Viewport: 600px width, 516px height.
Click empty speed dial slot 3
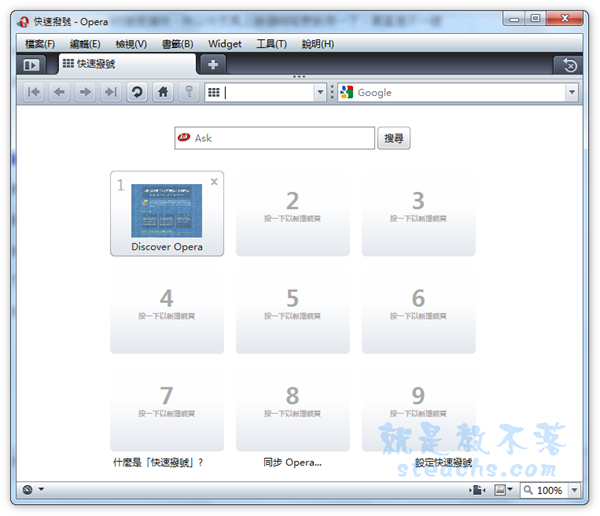pyautogui.click(x=419, y=214)
